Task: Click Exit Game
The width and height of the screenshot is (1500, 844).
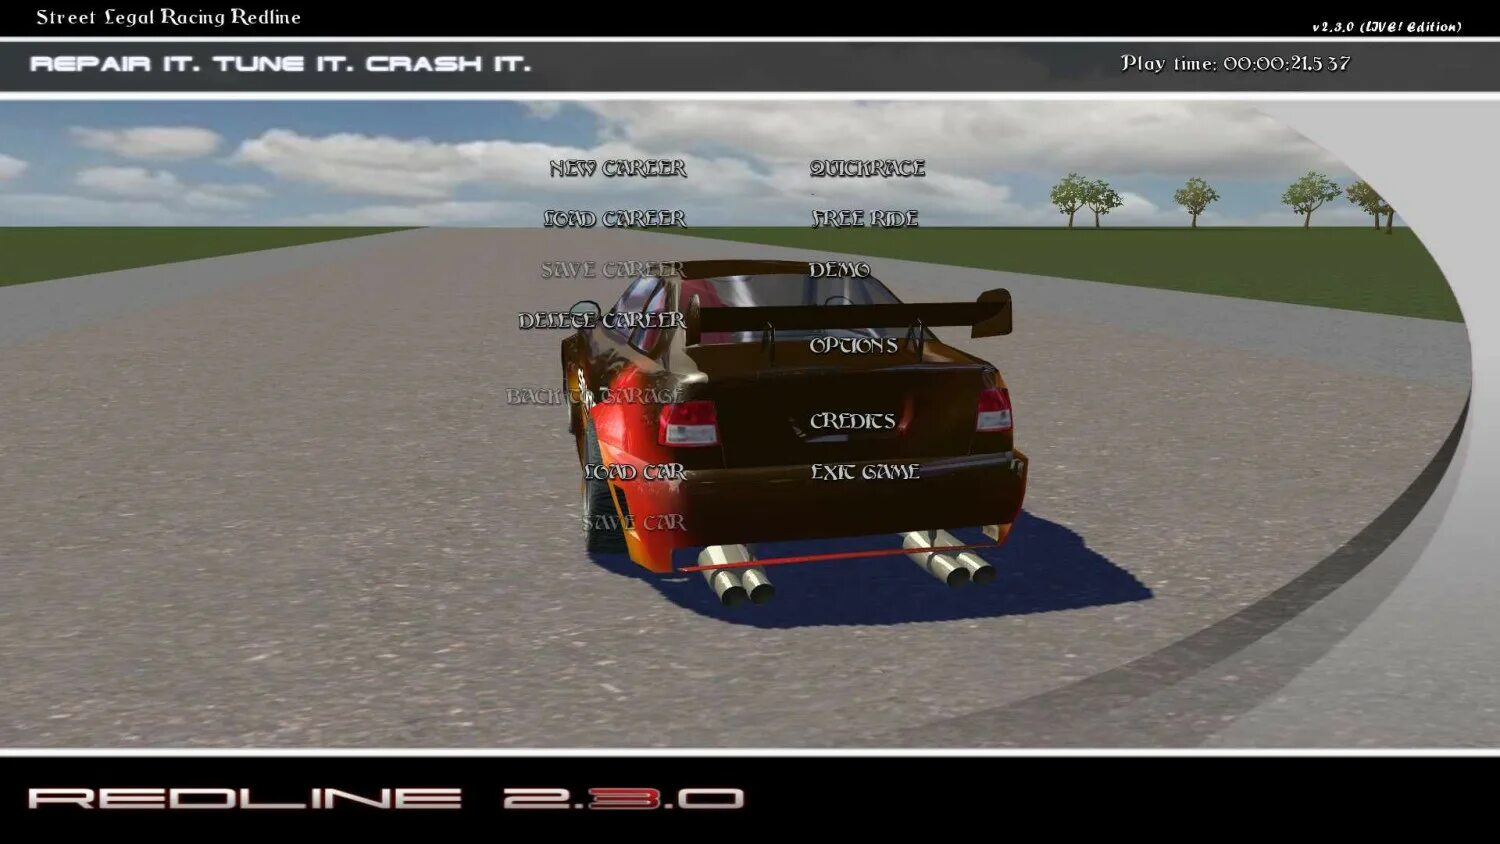Action: 865,471
